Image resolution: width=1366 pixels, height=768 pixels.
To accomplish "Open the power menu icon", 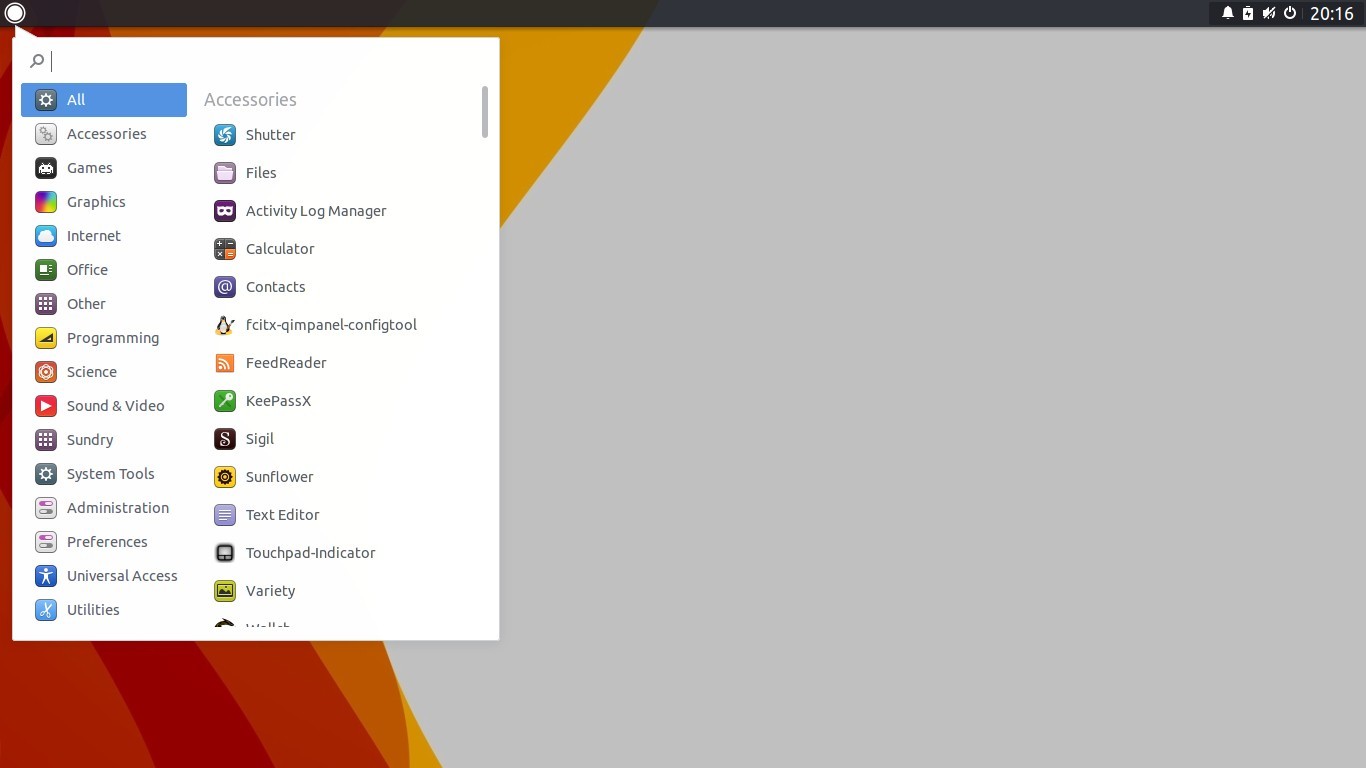I will coord(1290,13).
